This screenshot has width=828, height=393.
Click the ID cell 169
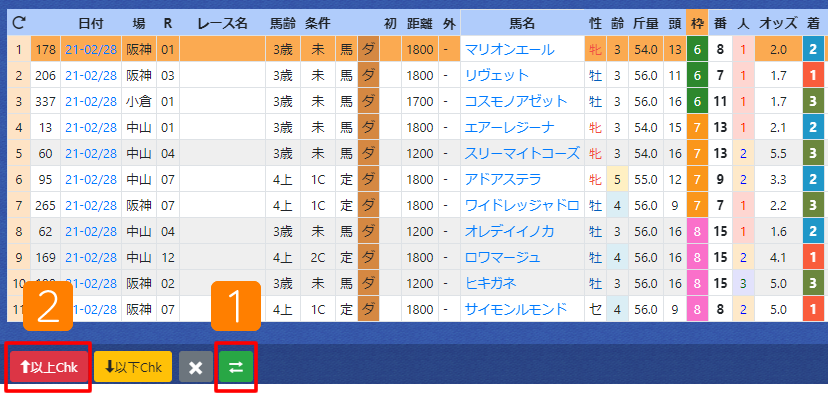click(45, 257)
